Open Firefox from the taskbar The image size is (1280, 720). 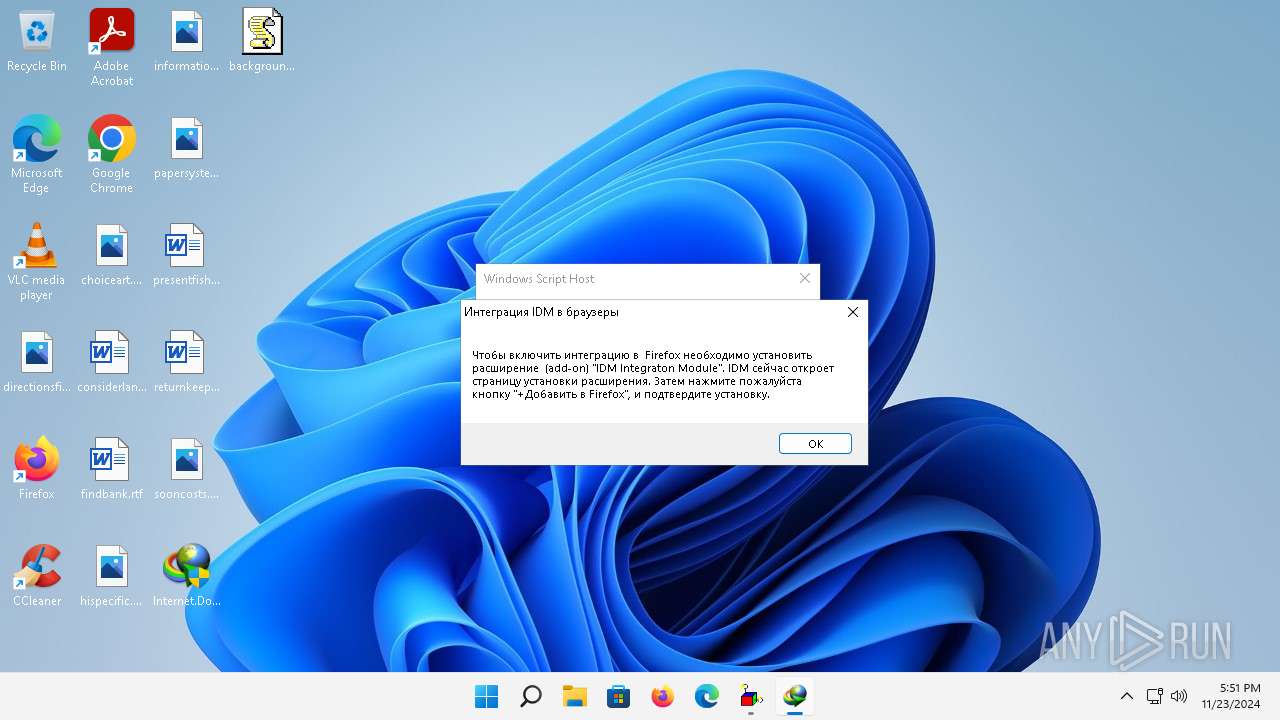[663, 696]
